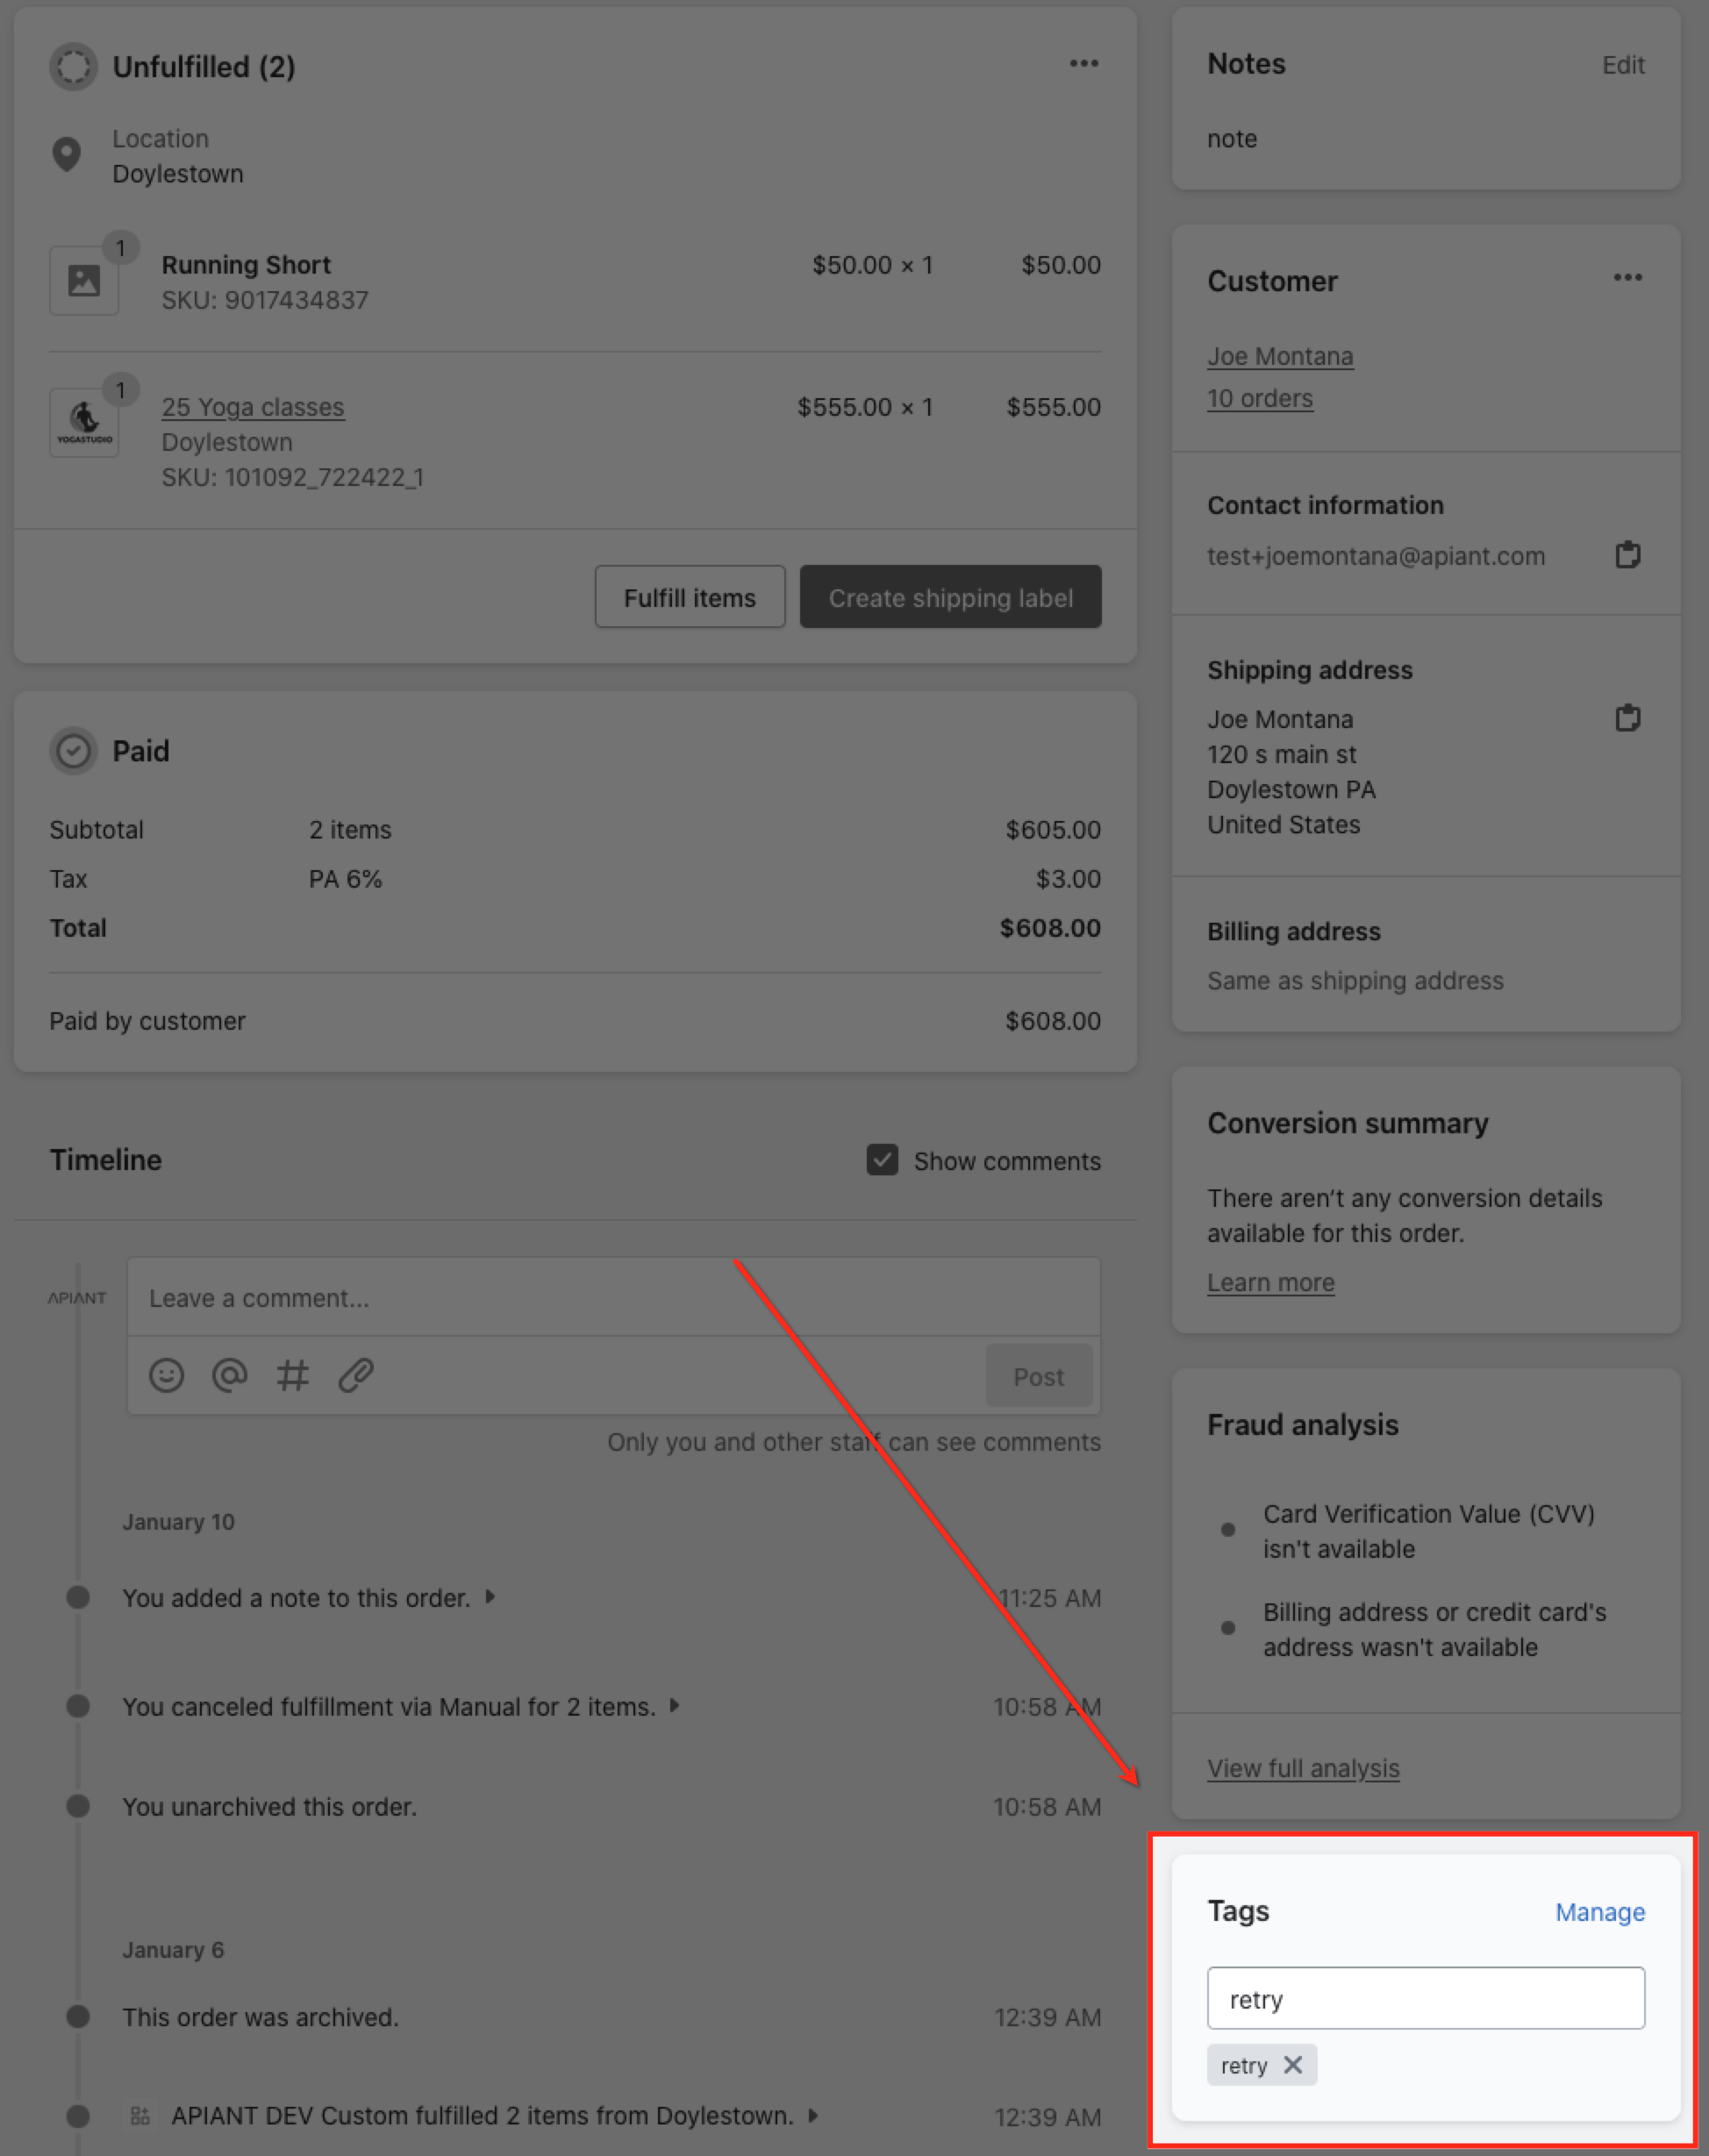Expand the APIANT DEV Custom fulfilled entry
The image size is (1709, 2156).
click(x=813, y=2115)
